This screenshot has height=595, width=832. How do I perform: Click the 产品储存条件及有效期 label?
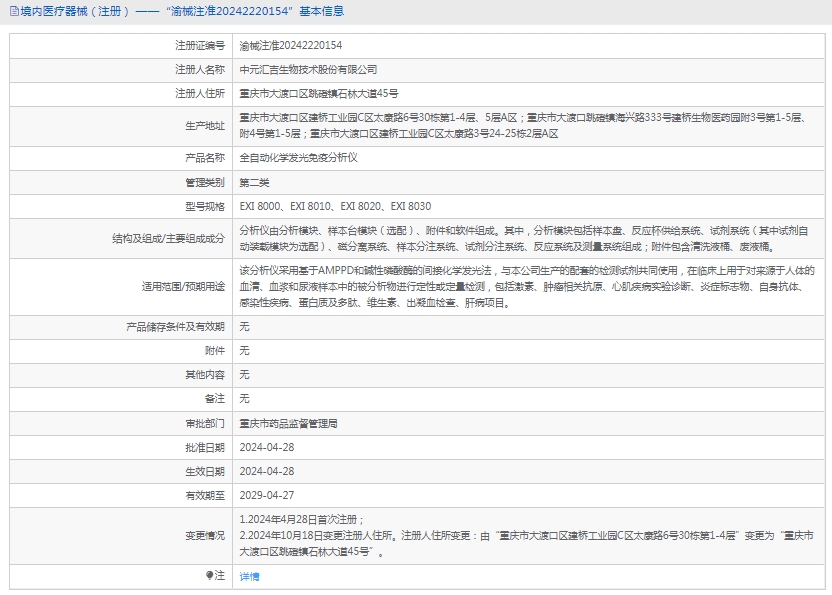175,326
